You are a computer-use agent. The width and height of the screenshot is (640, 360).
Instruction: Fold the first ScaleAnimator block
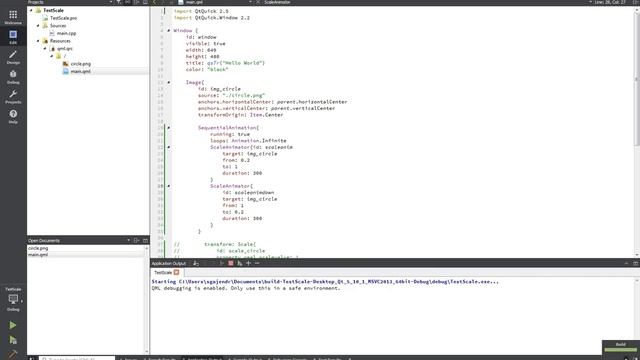pyautogui.click(x=169, y=147)
